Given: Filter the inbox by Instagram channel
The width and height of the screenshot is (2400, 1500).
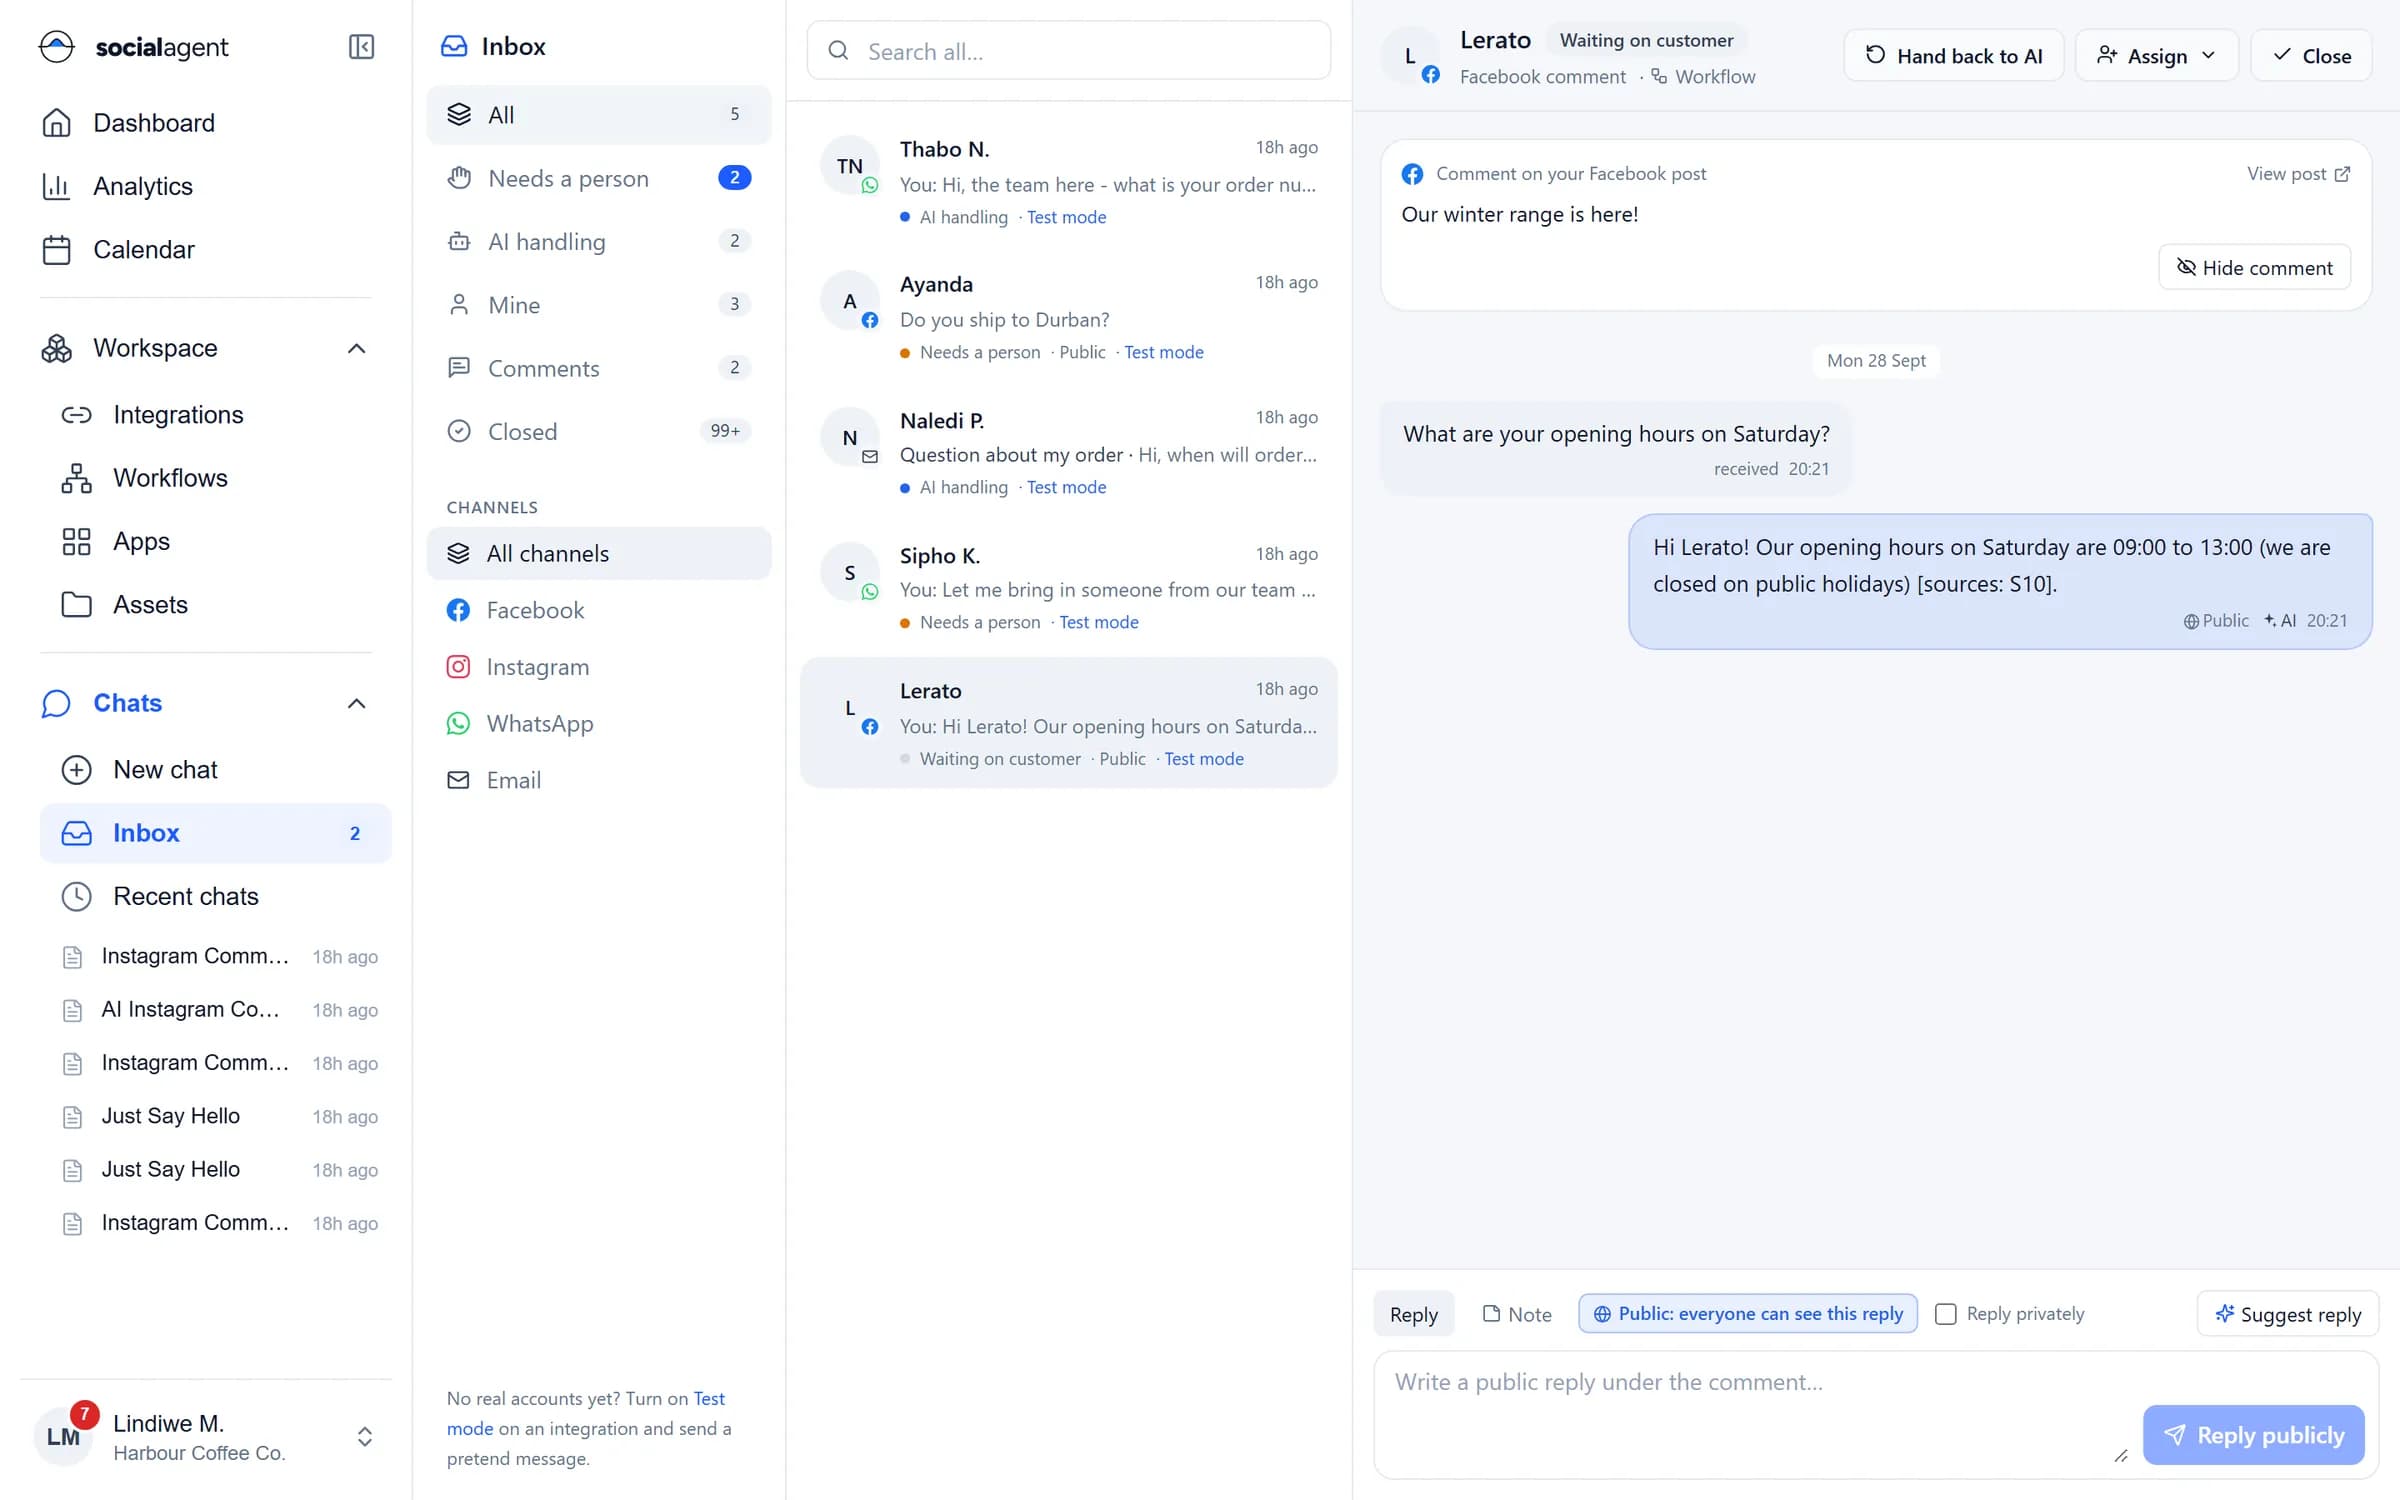Looking at the screenshot, I should (599, 667).
